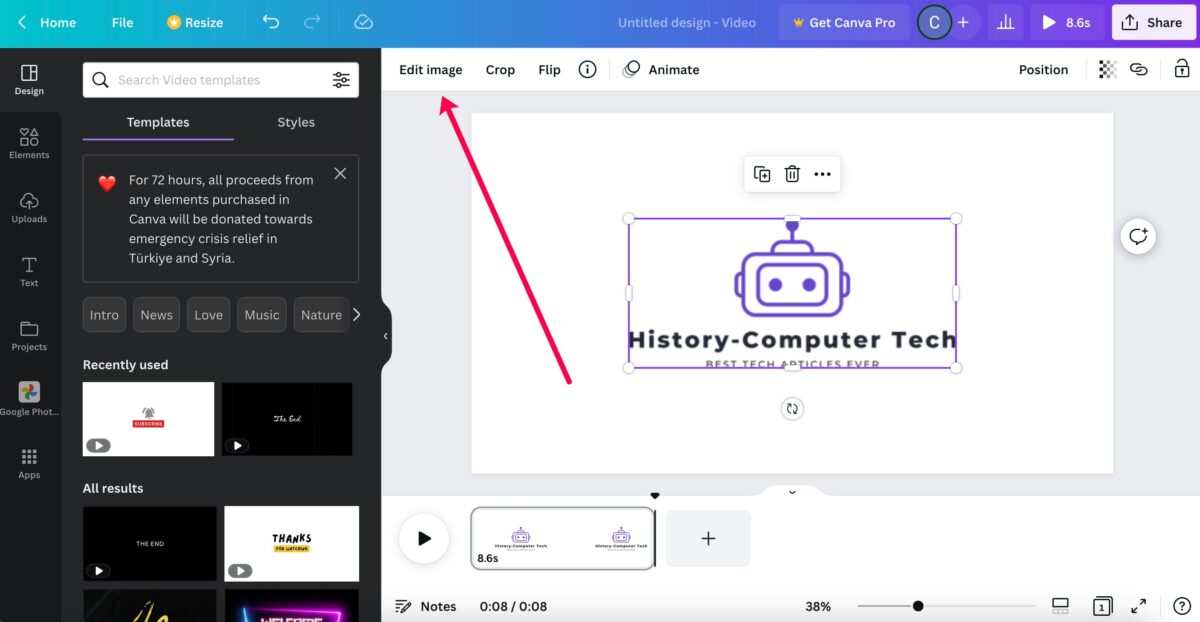Choose the black The End recently used template
This screenshot has width=1200, height=622.
pyautogui.click(x=287, y=419)
